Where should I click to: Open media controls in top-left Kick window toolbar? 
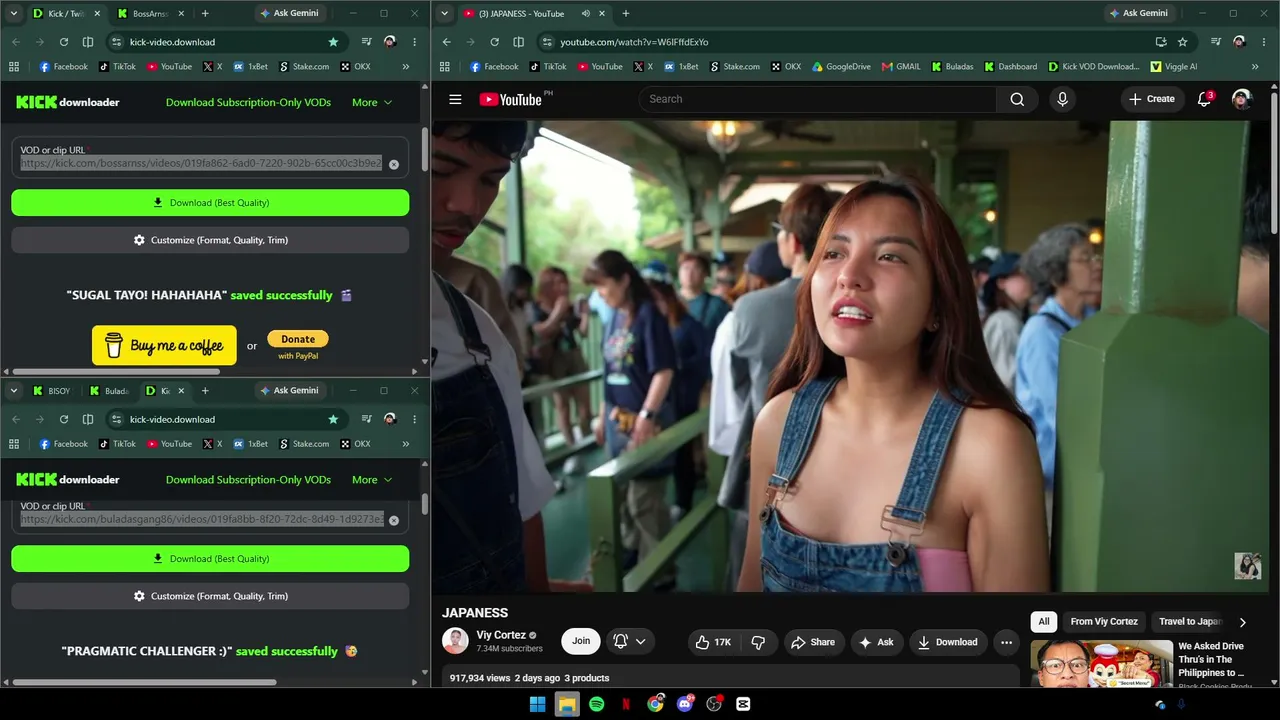(366, 42)
